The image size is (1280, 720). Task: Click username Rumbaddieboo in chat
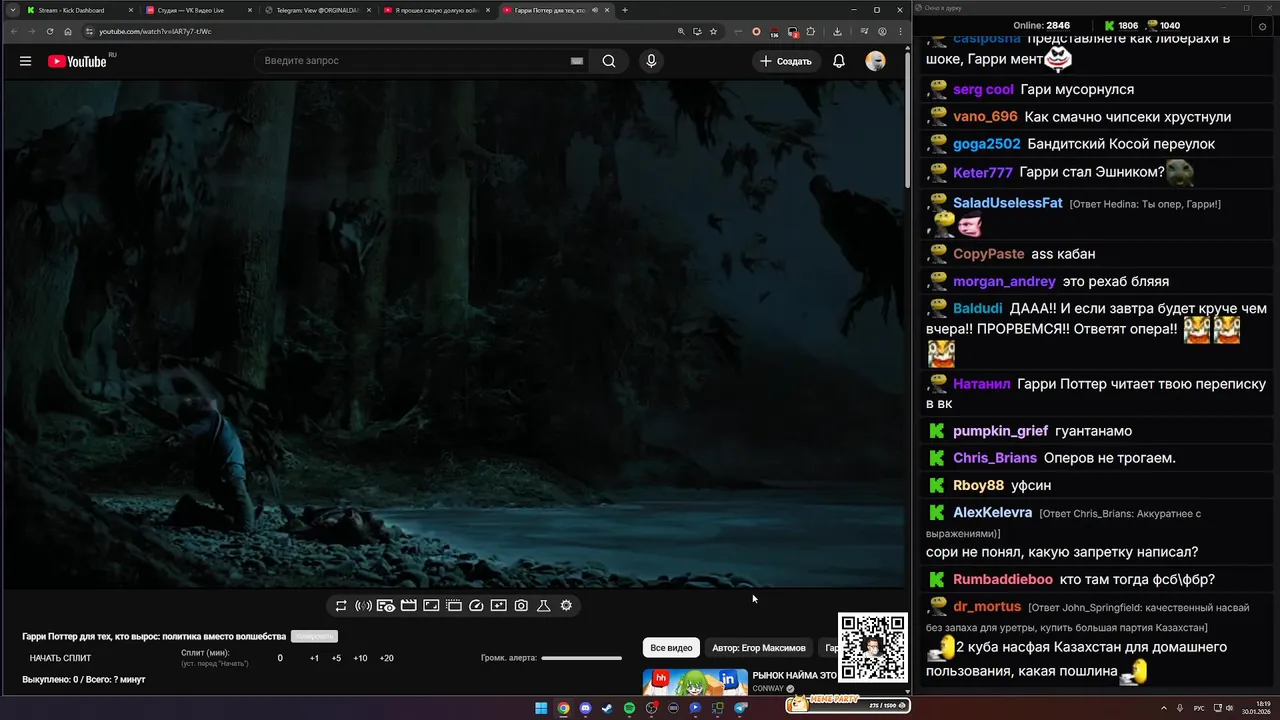click(x=1003, y=580)
